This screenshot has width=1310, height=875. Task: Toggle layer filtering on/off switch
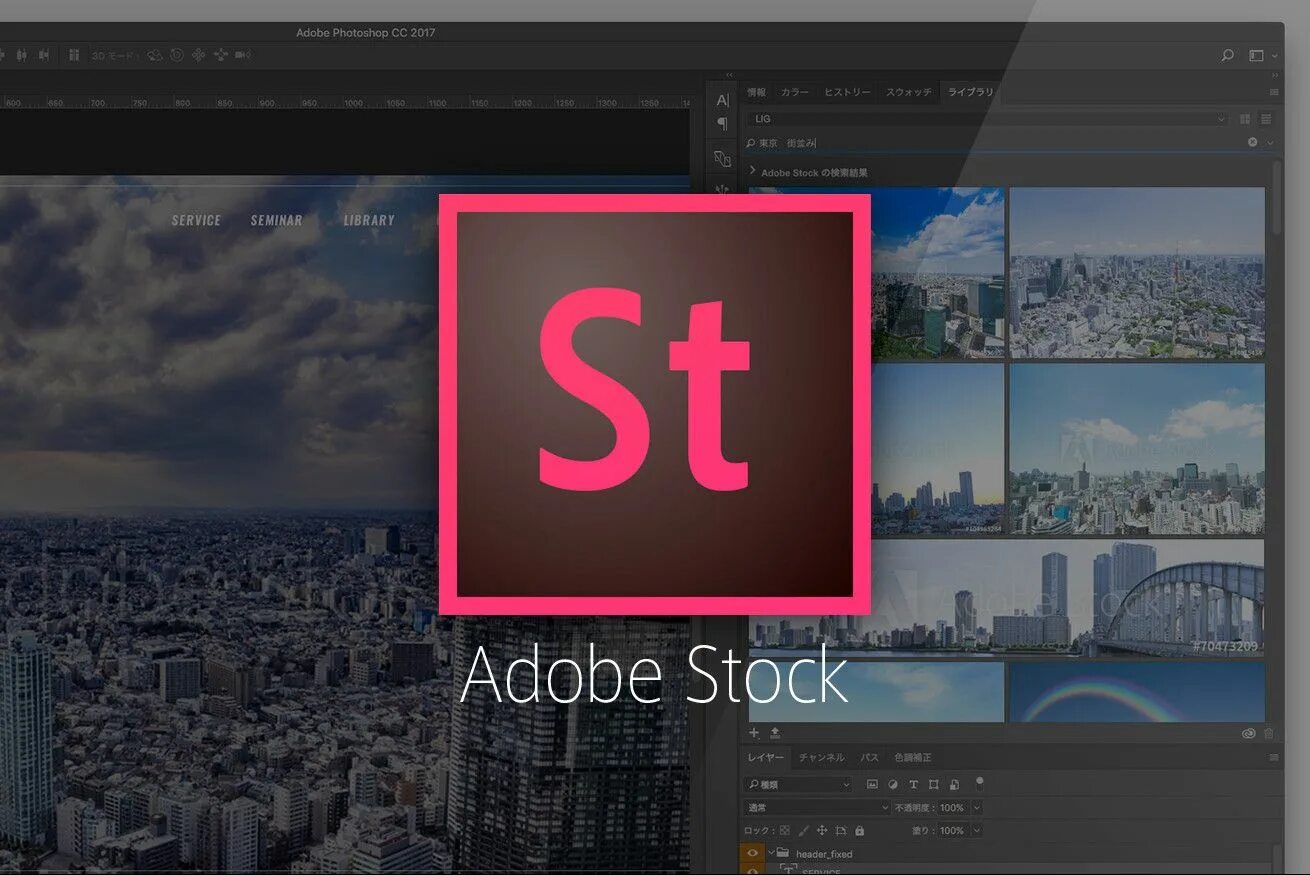(x=980, y=783)
